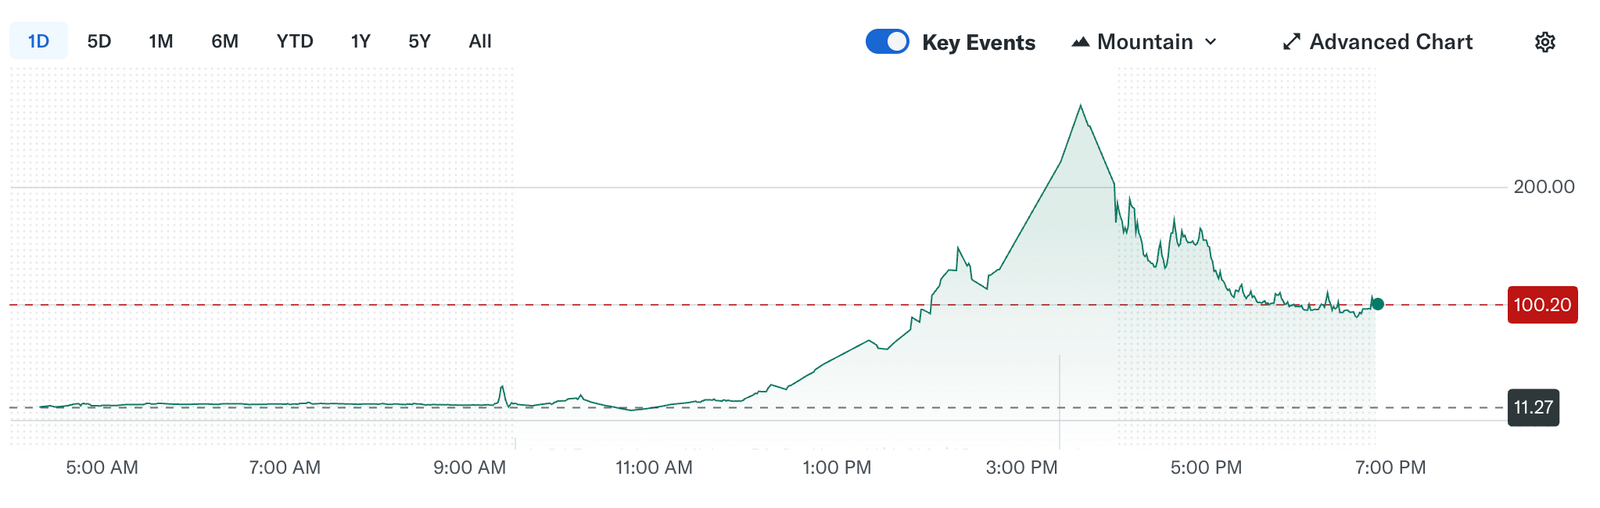Screen dimensions: 1600x508
Task: View the All time range
Action: 480,41
